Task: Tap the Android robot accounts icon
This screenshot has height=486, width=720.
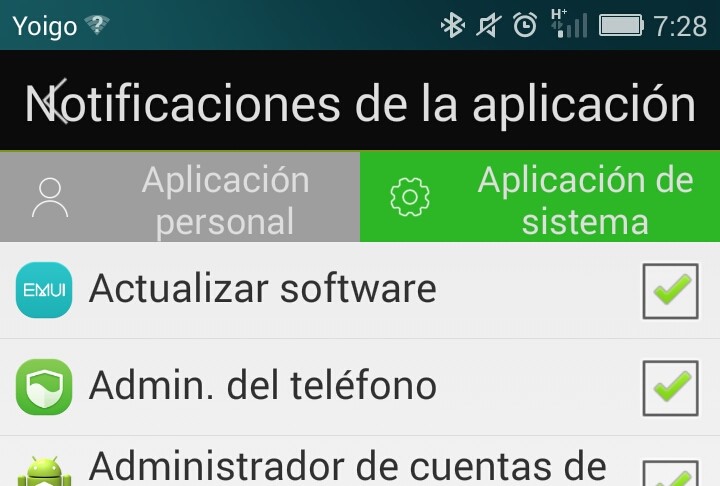Action: tap(44, 471)
